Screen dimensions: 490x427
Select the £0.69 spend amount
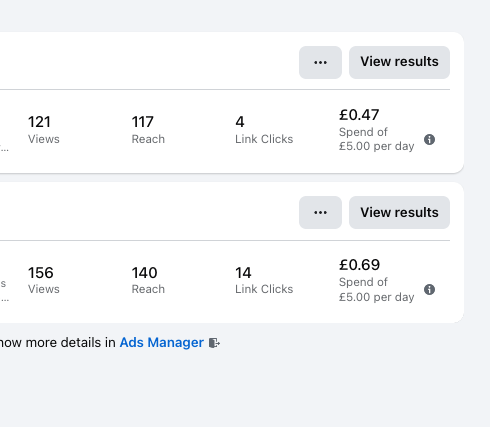click(x=359, y=265)
